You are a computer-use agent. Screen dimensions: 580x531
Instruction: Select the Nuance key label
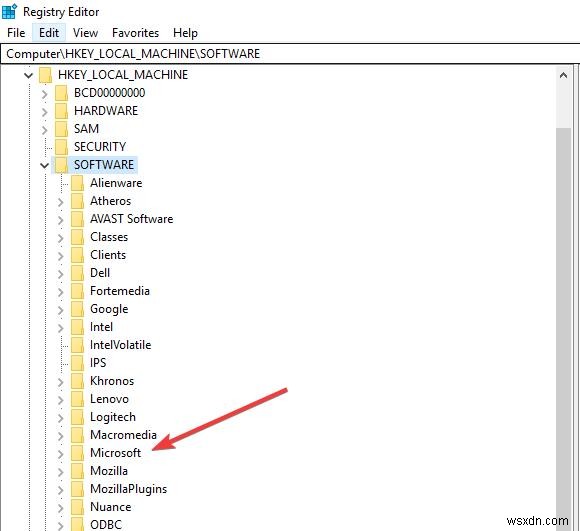pos(111,507)
